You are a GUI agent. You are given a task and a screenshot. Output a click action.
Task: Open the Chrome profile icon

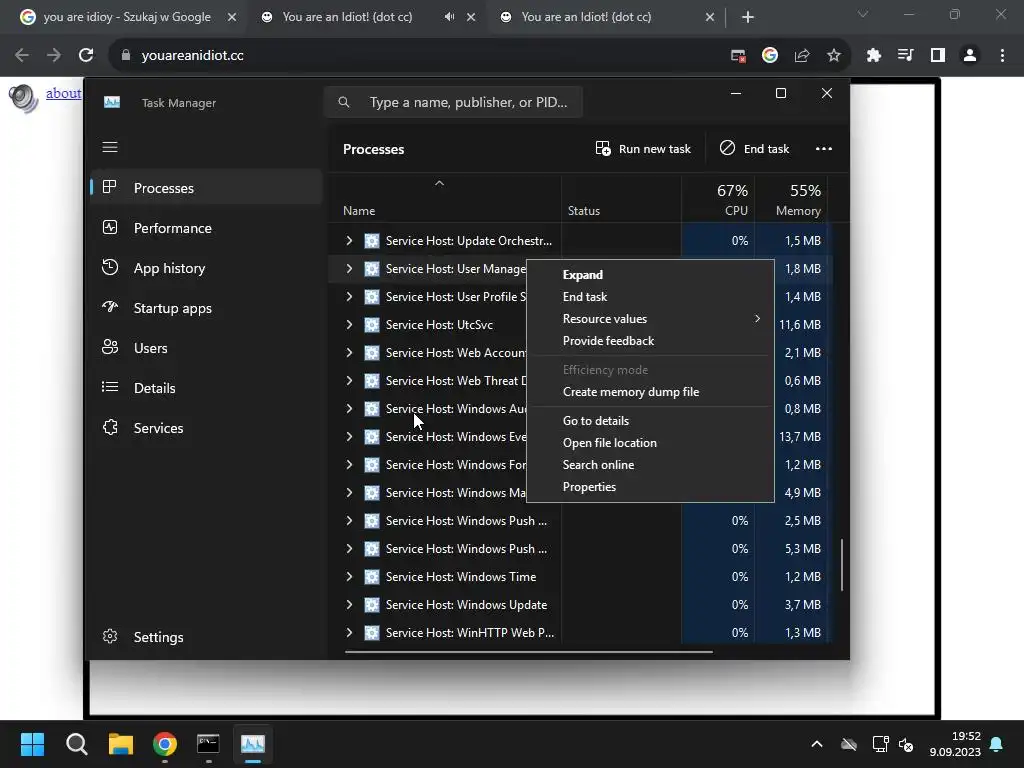click(x=970, y=56)
